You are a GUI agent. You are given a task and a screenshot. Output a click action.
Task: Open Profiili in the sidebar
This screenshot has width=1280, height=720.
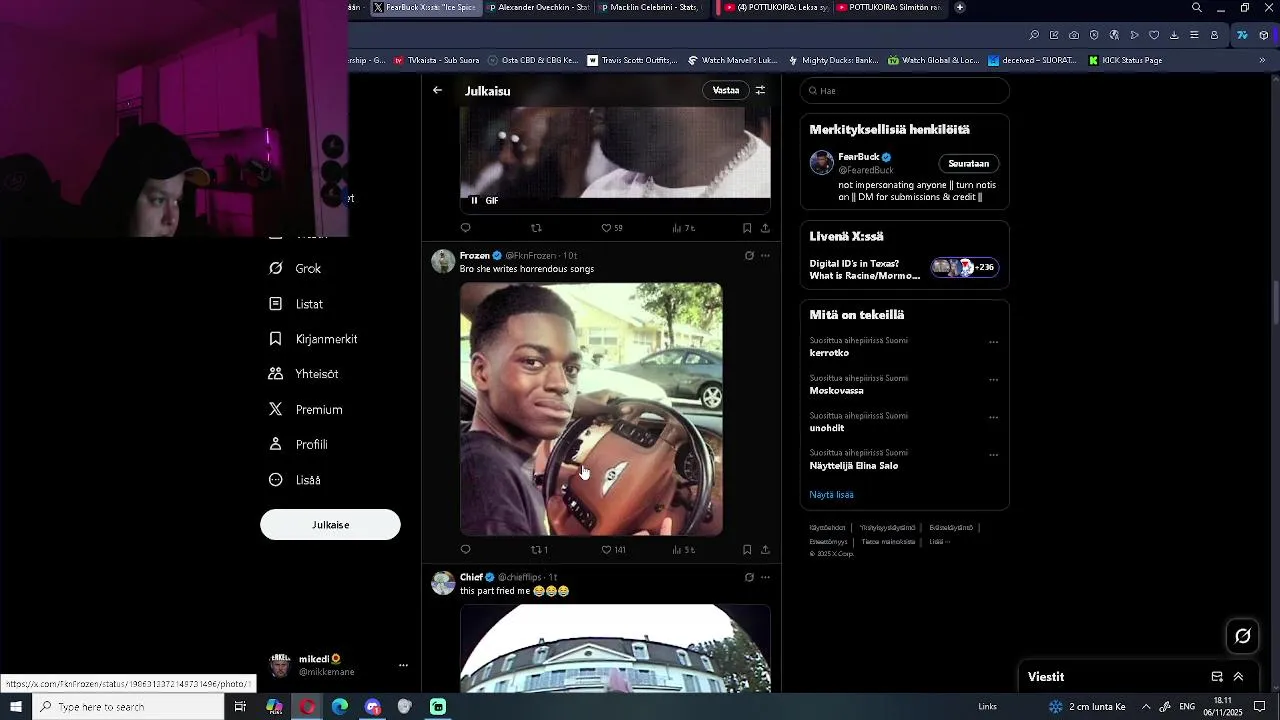[298, 445]
